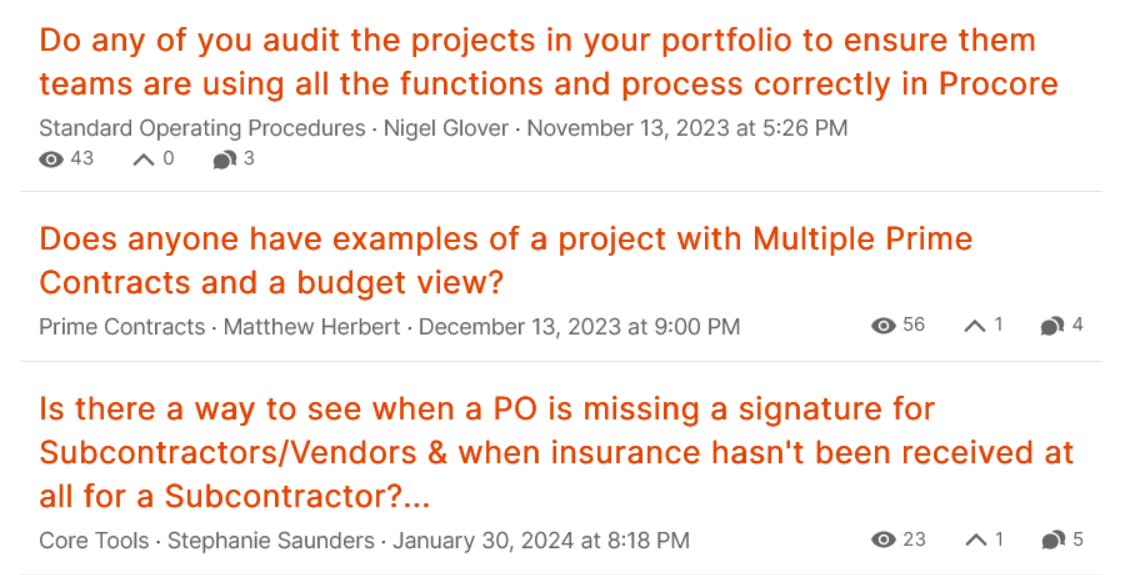Click comments icon on Matthew Herbert post
Image resolution: width=1148 pixels, height=575 pixels.
[1052, 326]
